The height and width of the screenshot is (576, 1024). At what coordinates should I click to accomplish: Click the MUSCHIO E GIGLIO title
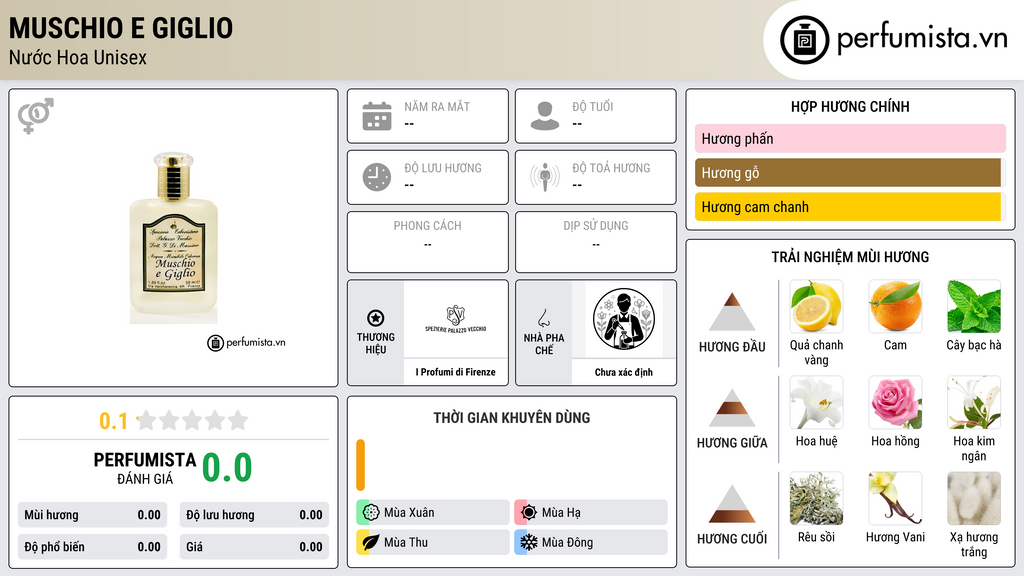coord(121,28)
